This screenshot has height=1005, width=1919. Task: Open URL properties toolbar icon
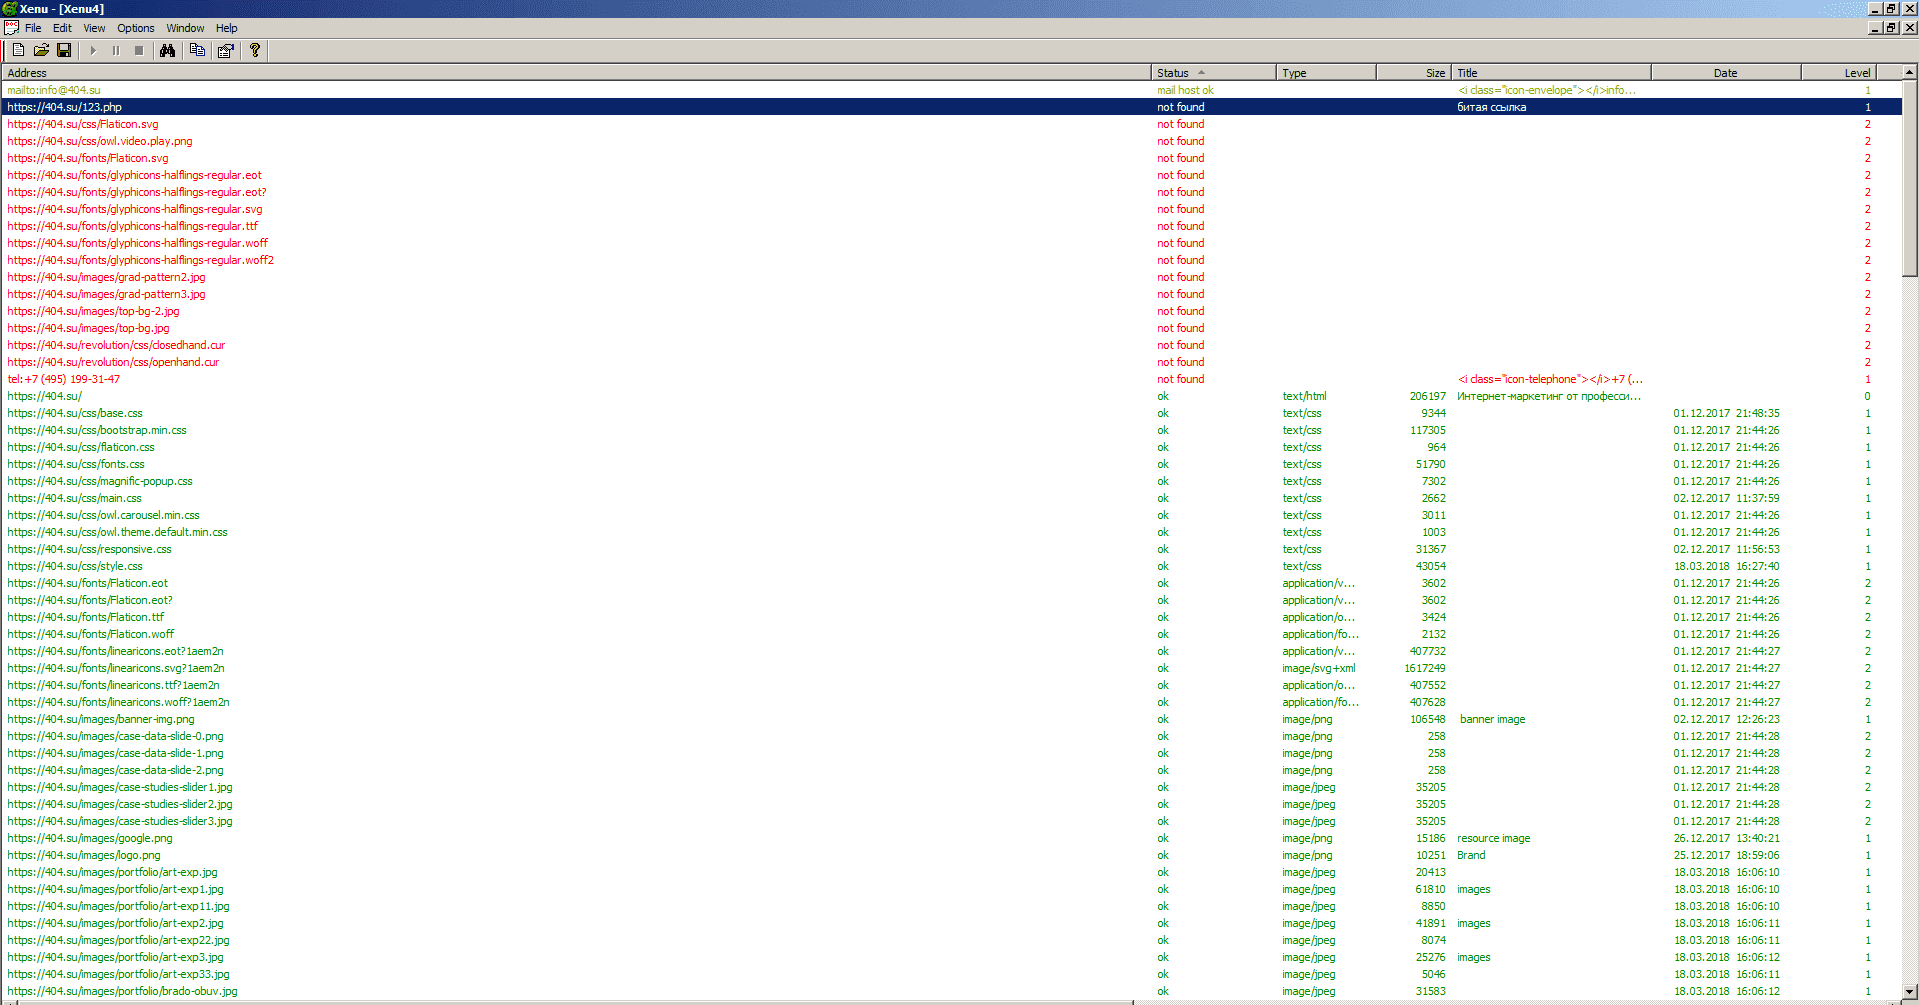(x=226, y=50)
